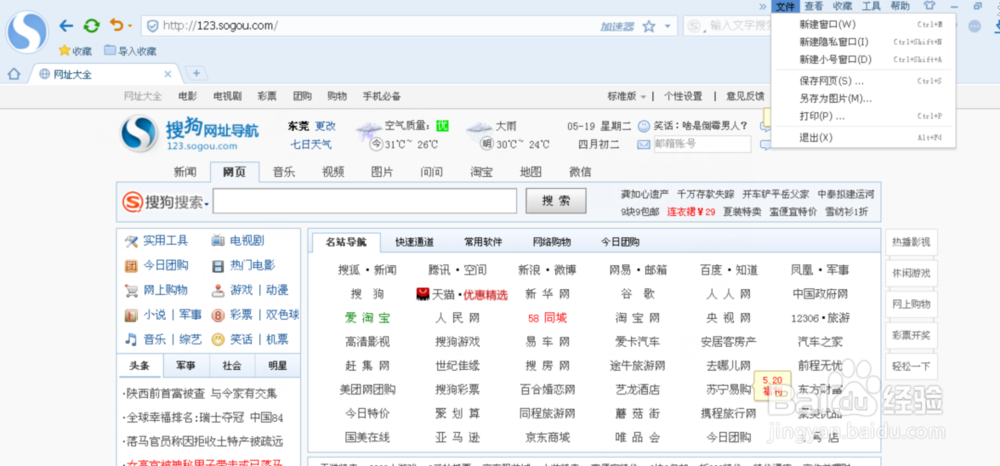Select 退出(X) in the file menu
This screenshot has width=1000, height=466.
[x=864, y=138]
